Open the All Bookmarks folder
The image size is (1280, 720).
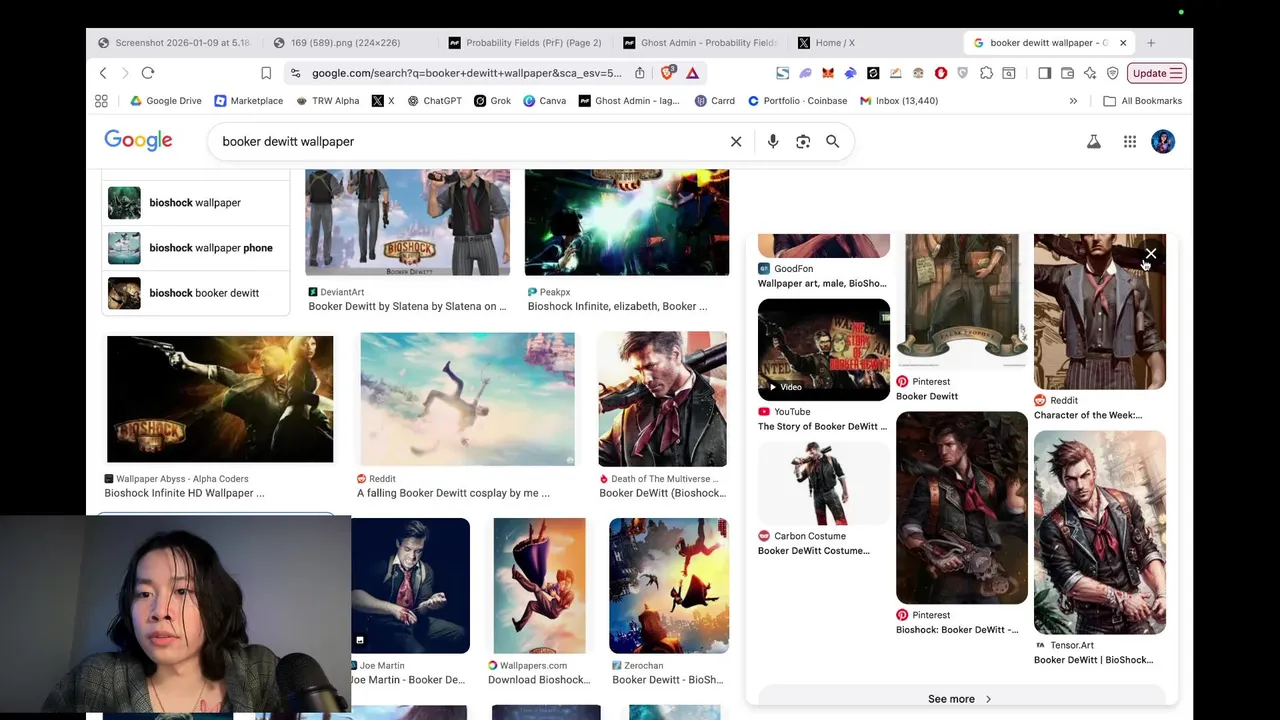pos(1142,101)
